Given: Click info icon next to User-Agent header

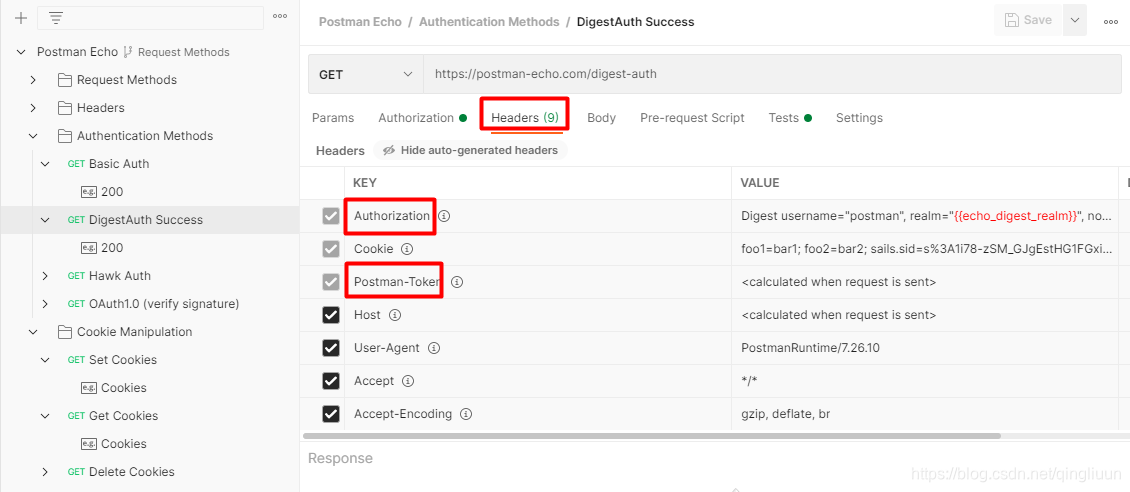Looking at the screenshot, I should pyautogui.click(x=433, y=348).
